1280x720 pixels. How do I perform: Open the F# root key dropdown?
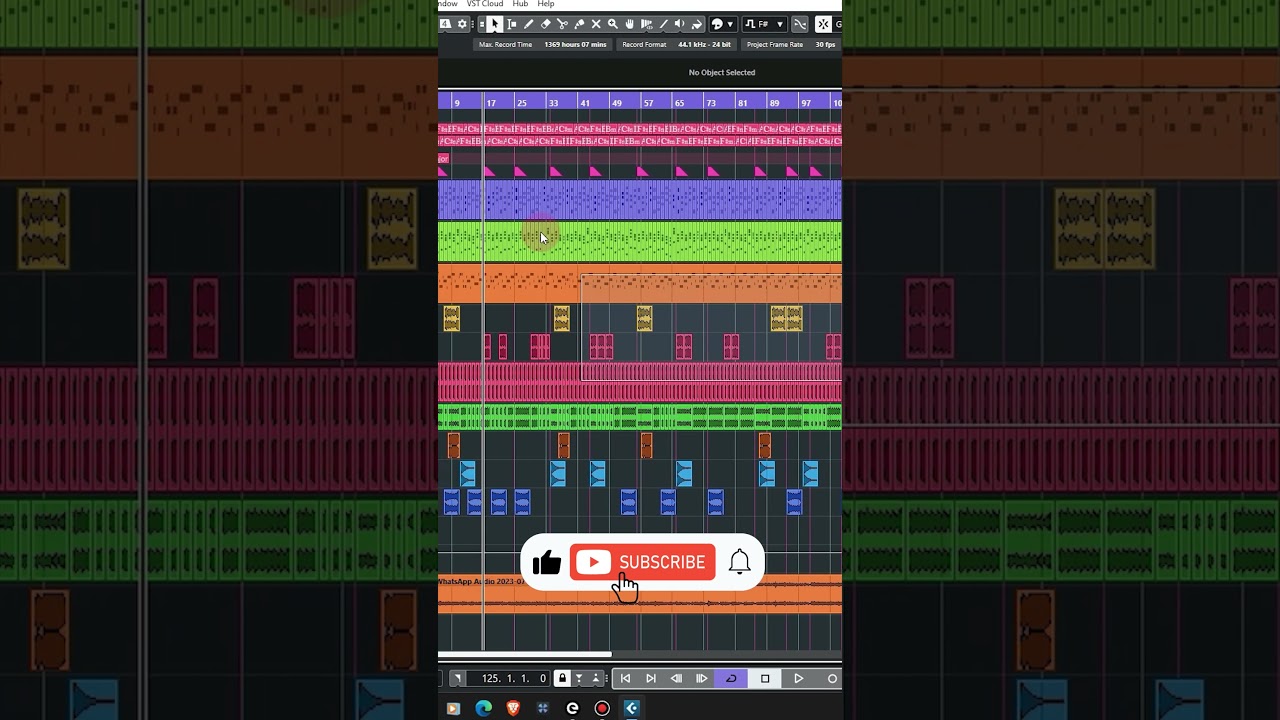(765, 24)
